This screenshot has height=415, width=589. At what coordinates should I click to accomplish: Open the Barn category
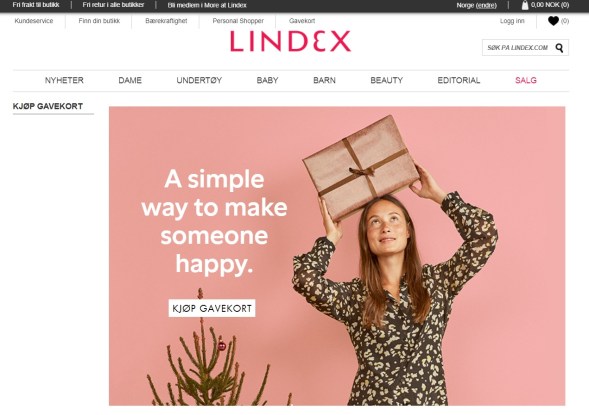tap(325, 80)
